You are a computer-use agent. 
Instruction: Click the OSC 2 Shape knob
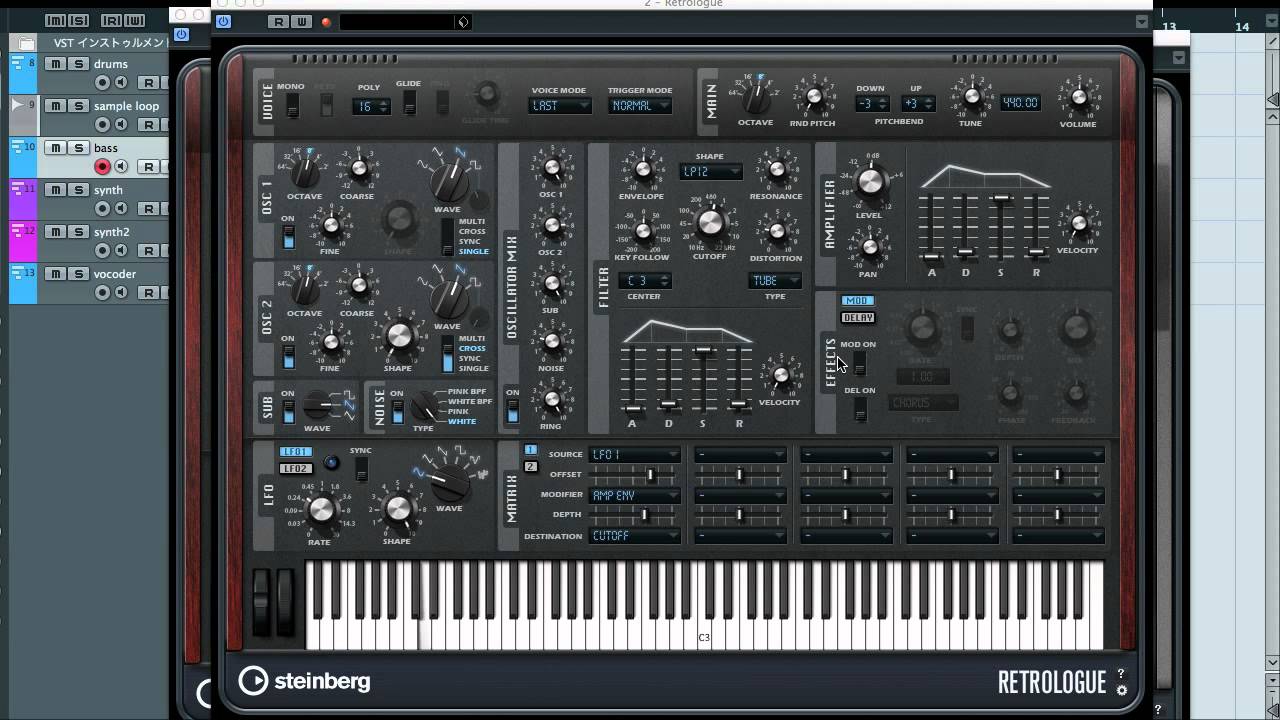pos(398,336)
